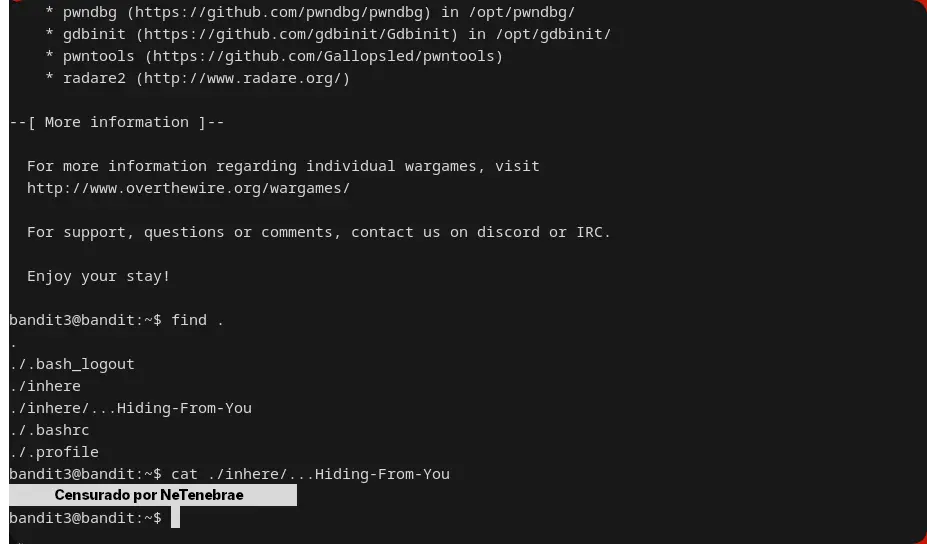This screenshot has width=927, height=544.
Task: Click the terminal cursor block at the prompt
Action: pyautogui.click(x=175, y=518)
